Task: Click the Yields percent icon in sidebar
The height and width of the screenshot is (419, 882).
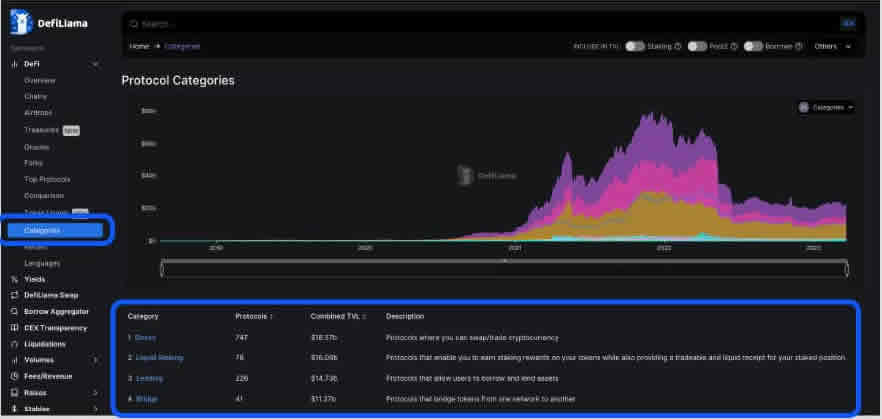Action: click(x=14, y=279)
